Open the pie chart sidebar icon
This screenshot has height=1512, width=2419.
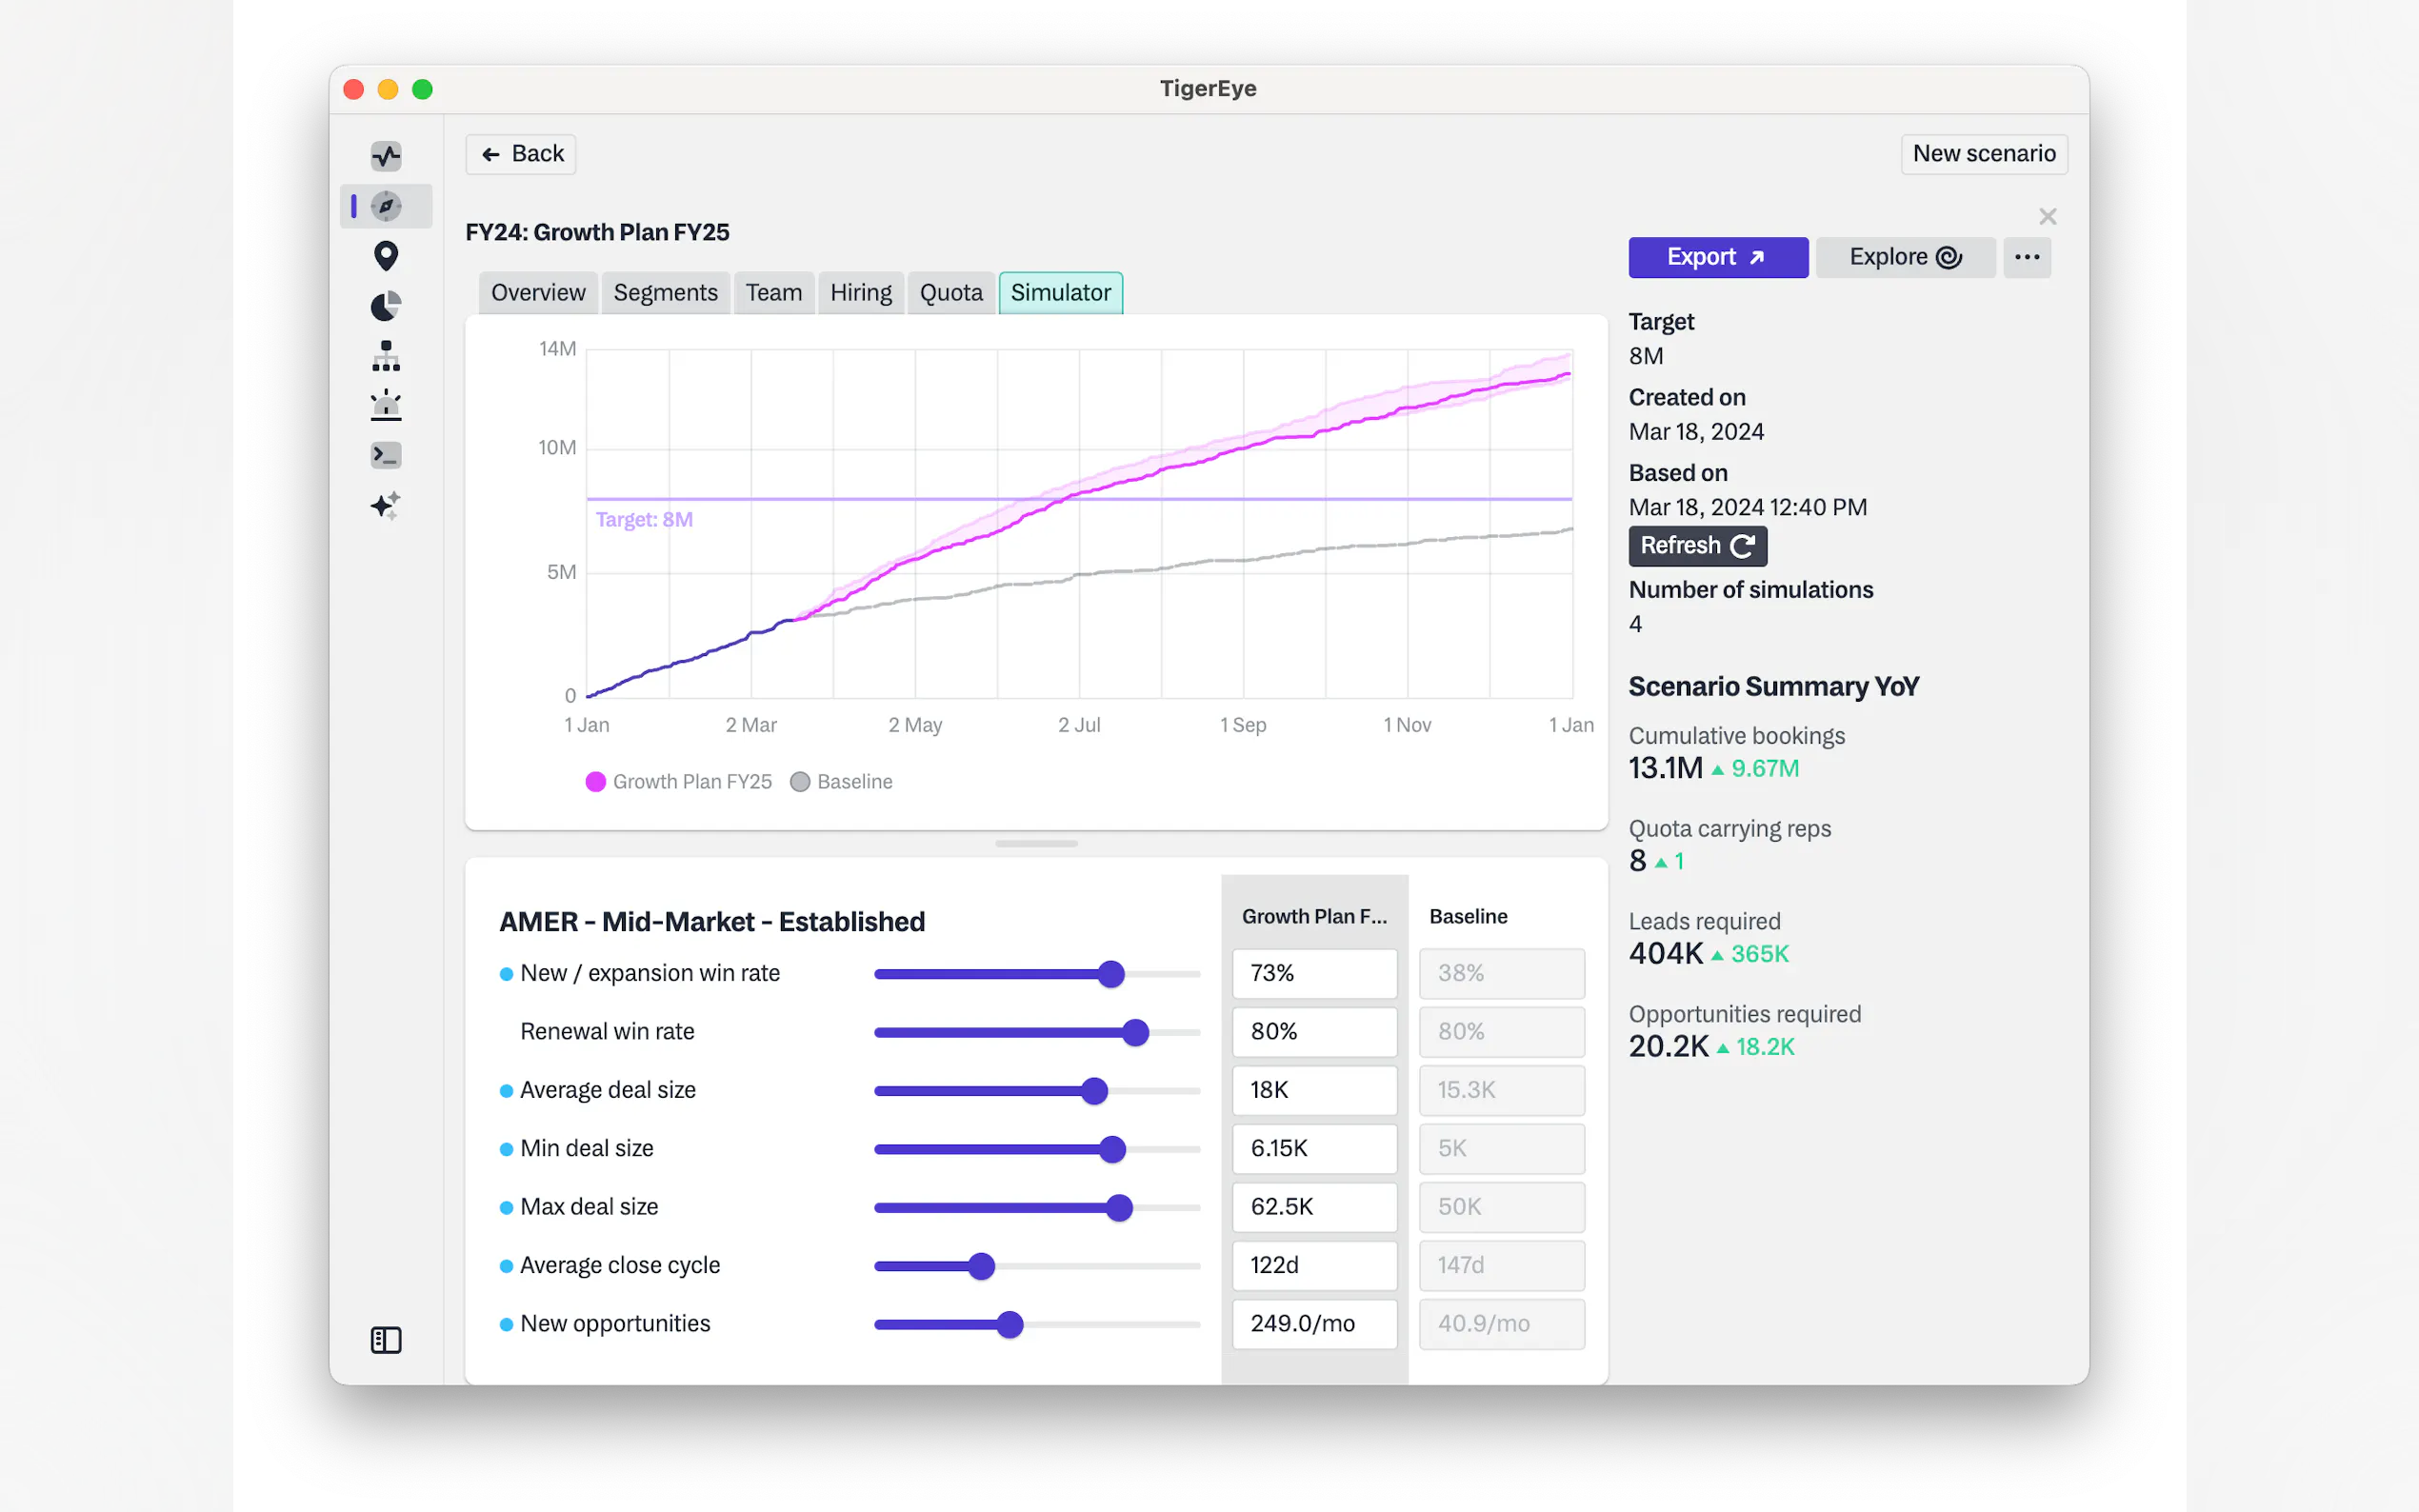click(386, 306)
